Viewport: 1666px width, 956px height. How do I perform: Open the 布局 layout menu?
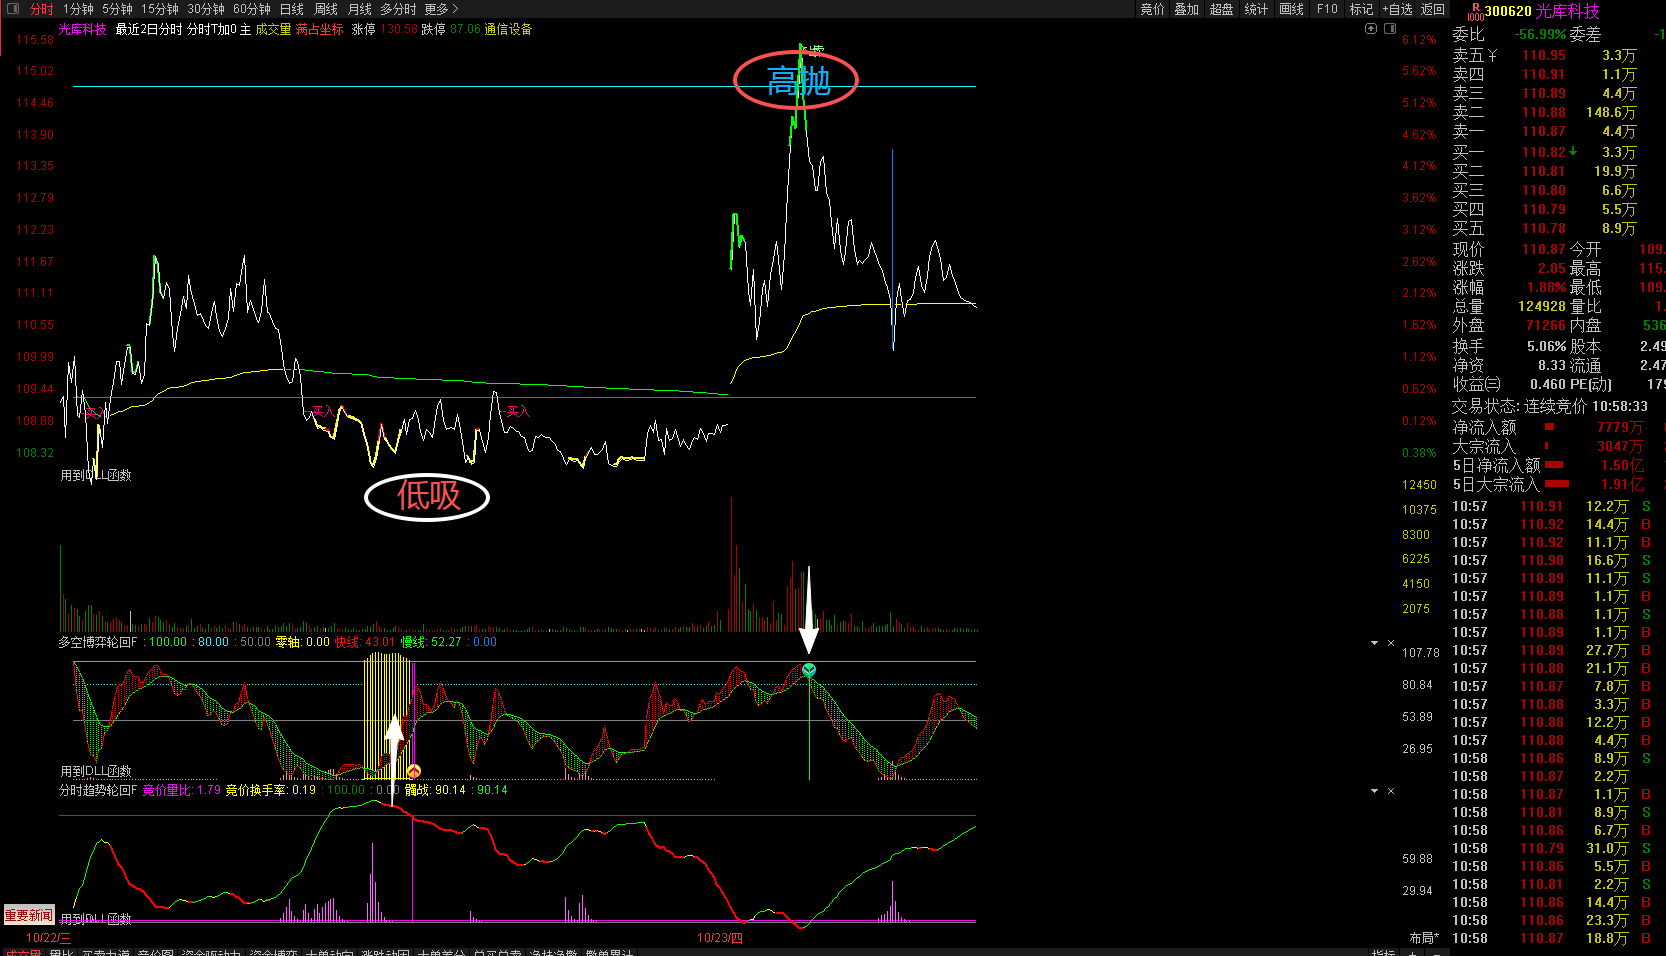point(1425,938)
